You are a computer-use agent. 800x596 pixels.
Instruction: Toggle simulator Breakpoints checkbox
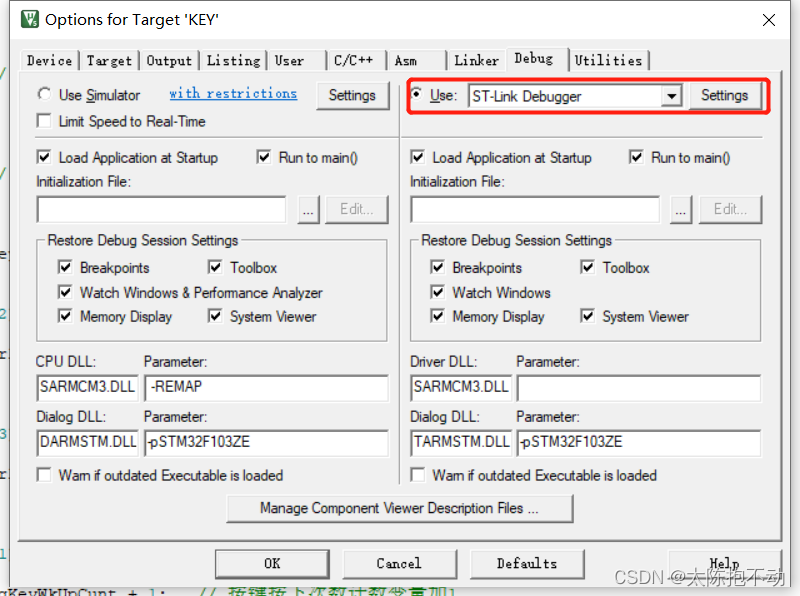coord(65,267)
